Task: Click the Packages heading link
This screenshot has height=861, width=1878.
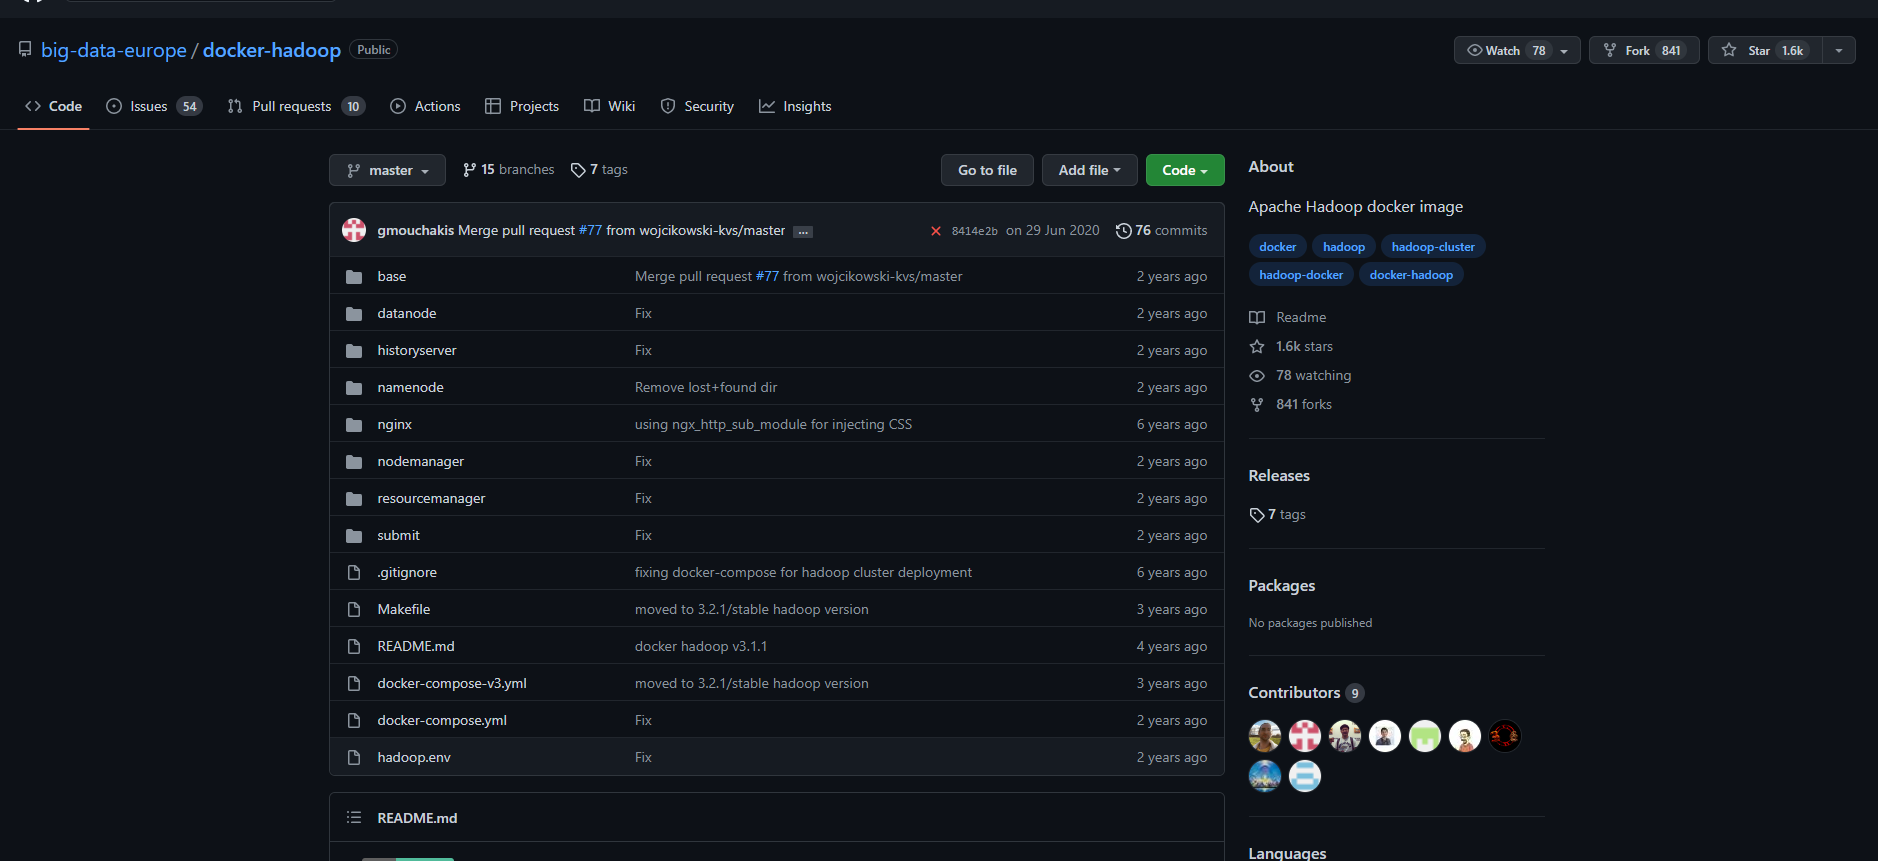Action: [1282, 586]
